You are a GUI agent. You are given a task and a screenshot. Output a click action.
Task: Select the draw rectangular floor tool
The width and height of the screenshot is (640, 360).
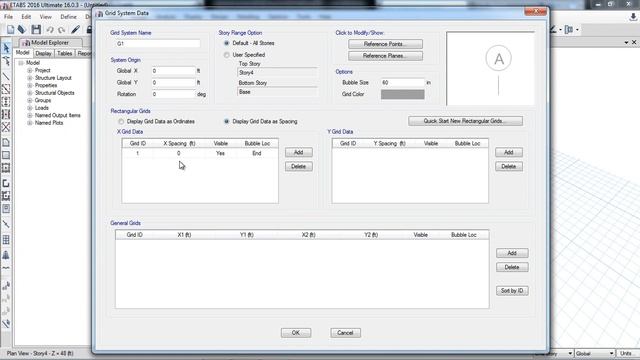[x=6, y=155]
